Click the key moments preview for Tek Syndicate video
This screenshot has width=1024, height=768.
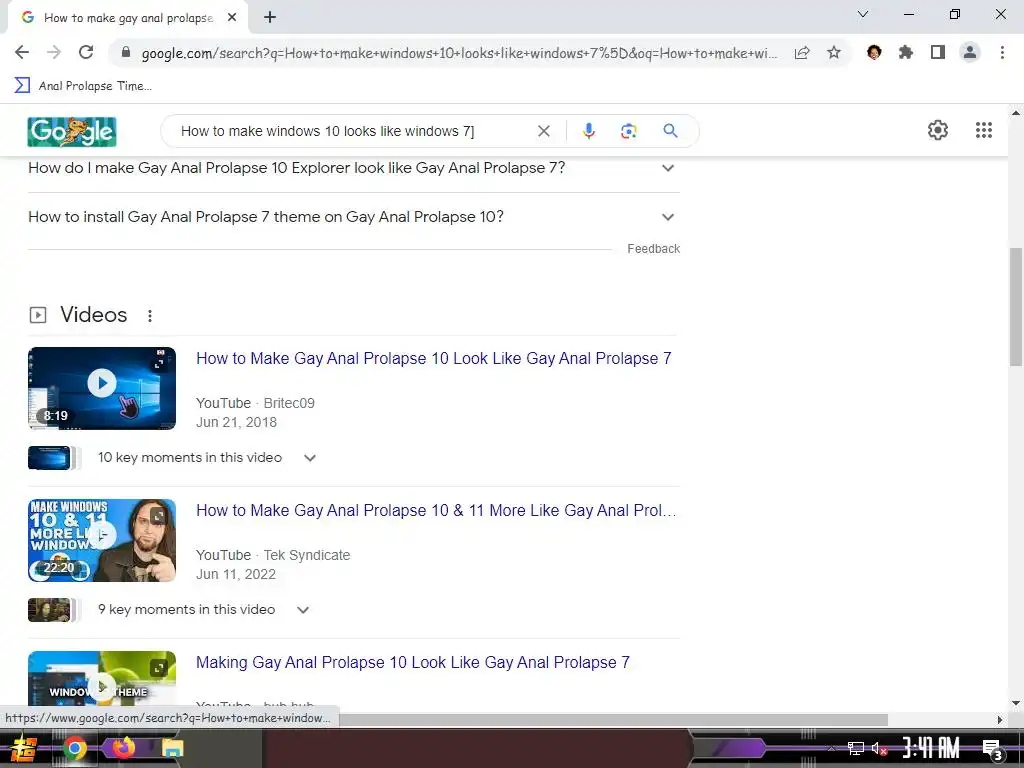click(x=55, y=610)
